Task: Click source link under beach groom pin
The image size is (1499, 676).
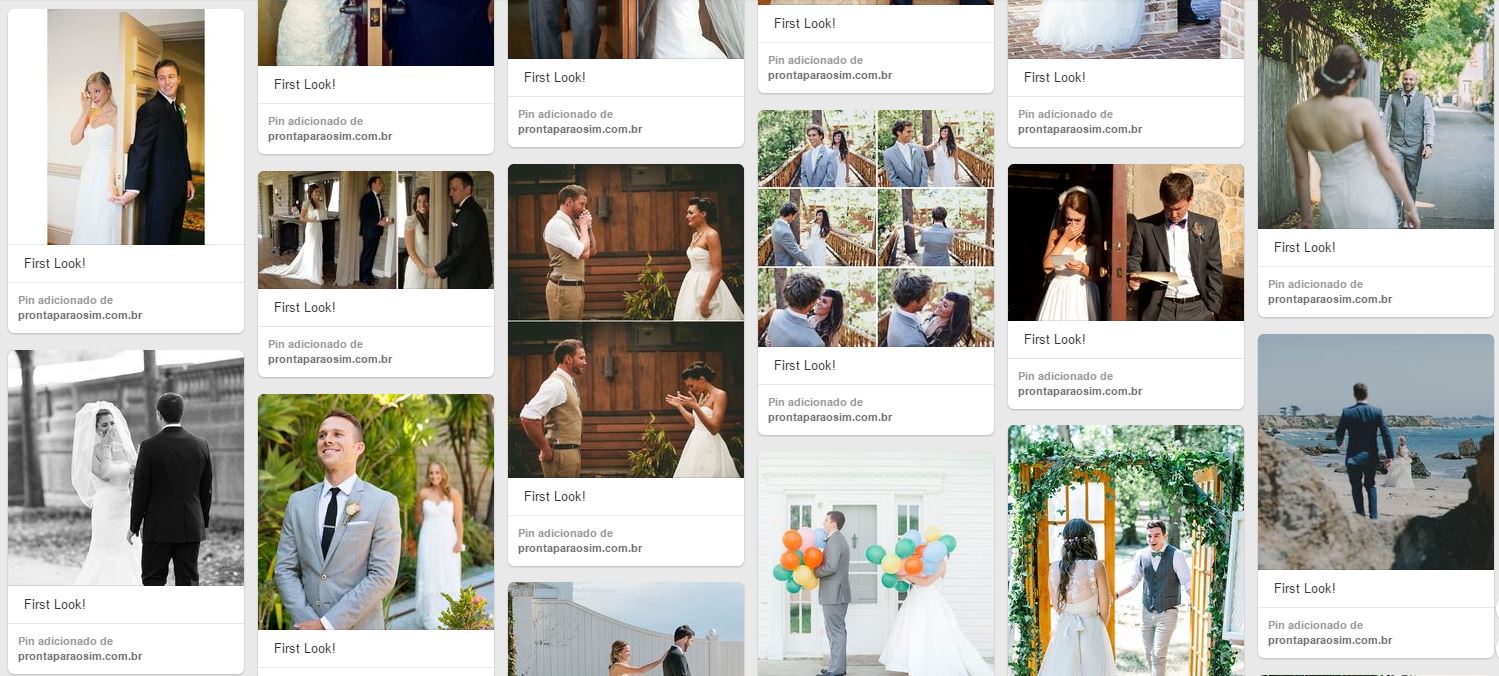Action: click(1330, 640)
